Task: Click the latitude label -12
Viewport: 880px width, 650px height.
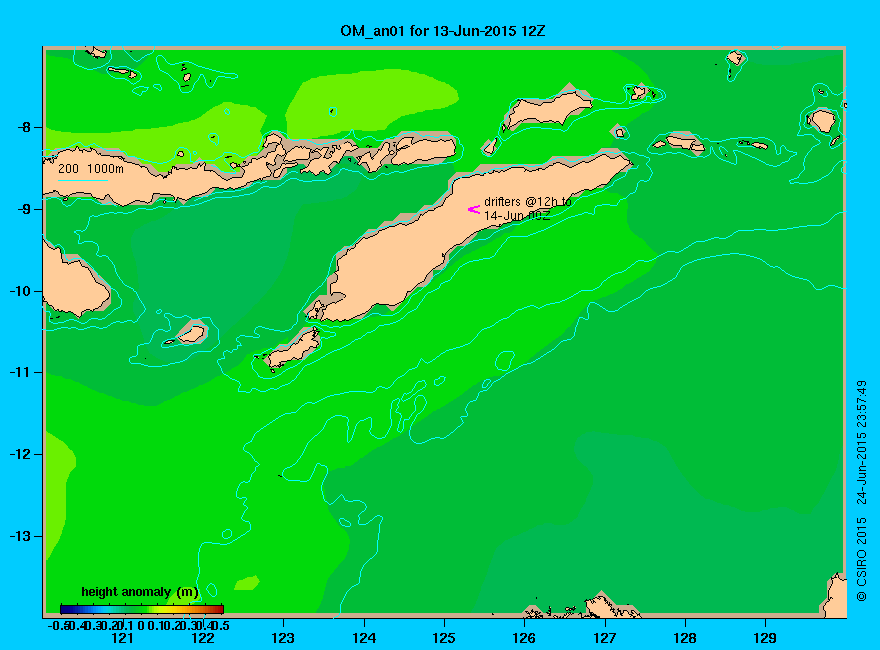Action: point(19,454)
